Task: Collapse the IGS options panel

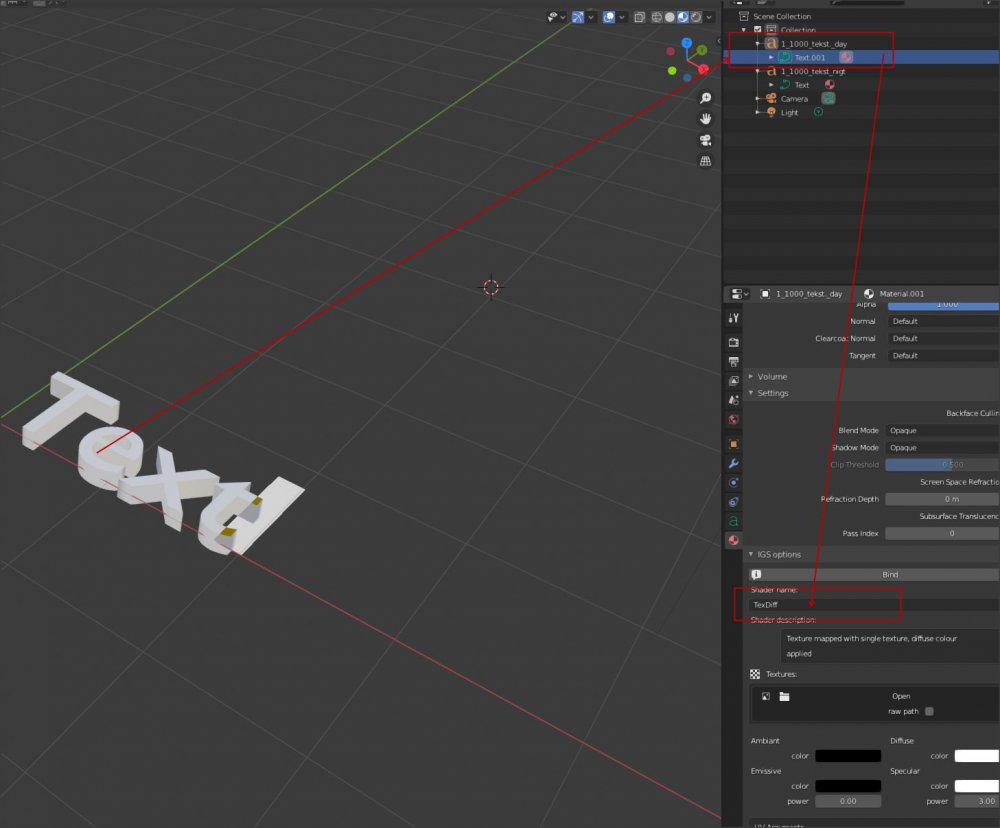Action: [x=778, y=554]
